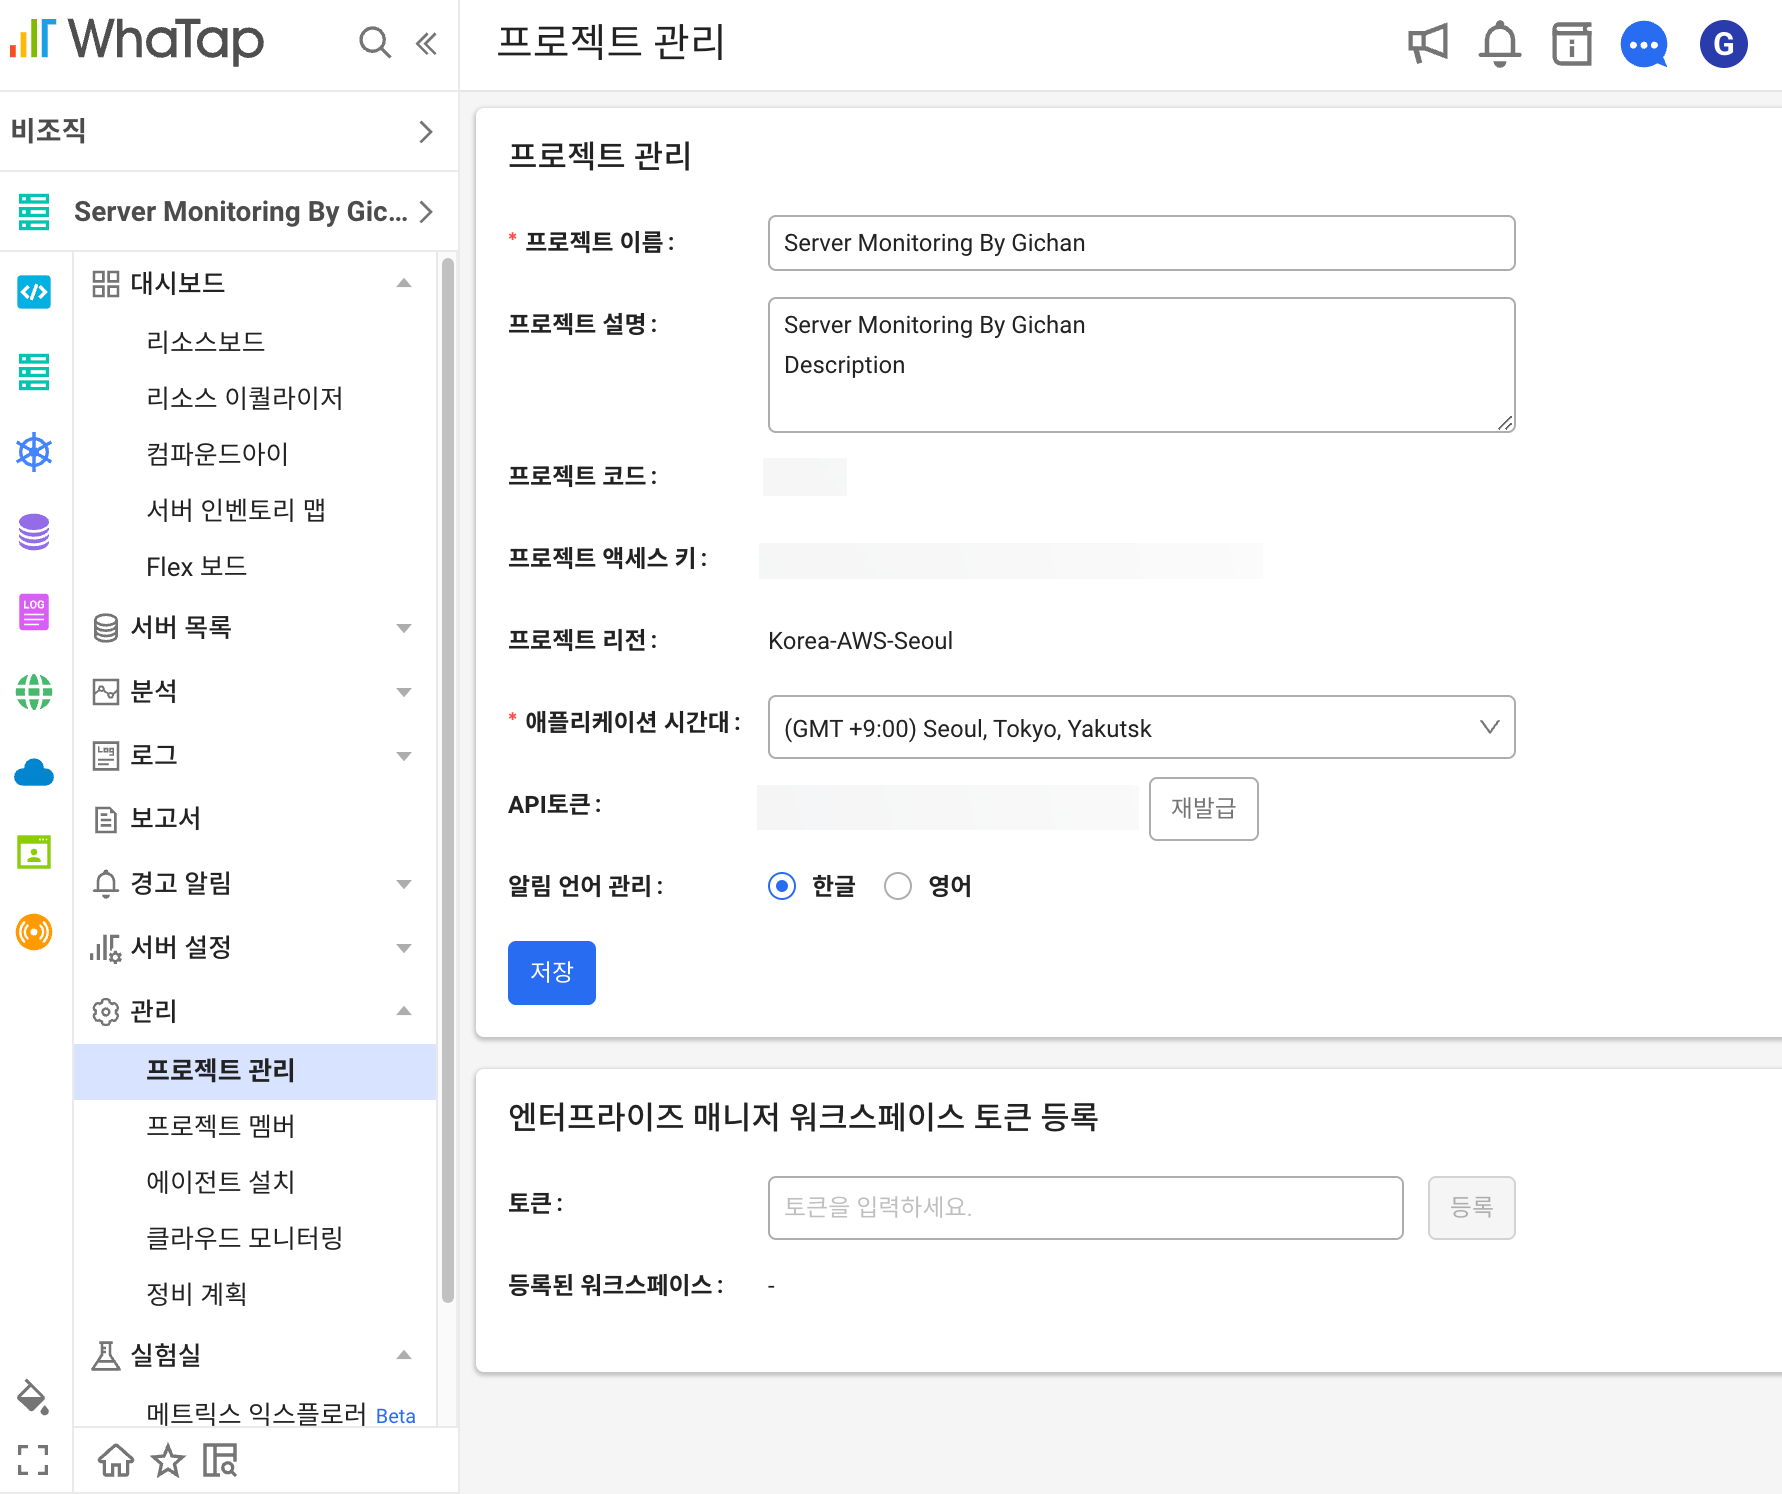
Task: Open the paint bucket theme icon
Action: 33,1397
